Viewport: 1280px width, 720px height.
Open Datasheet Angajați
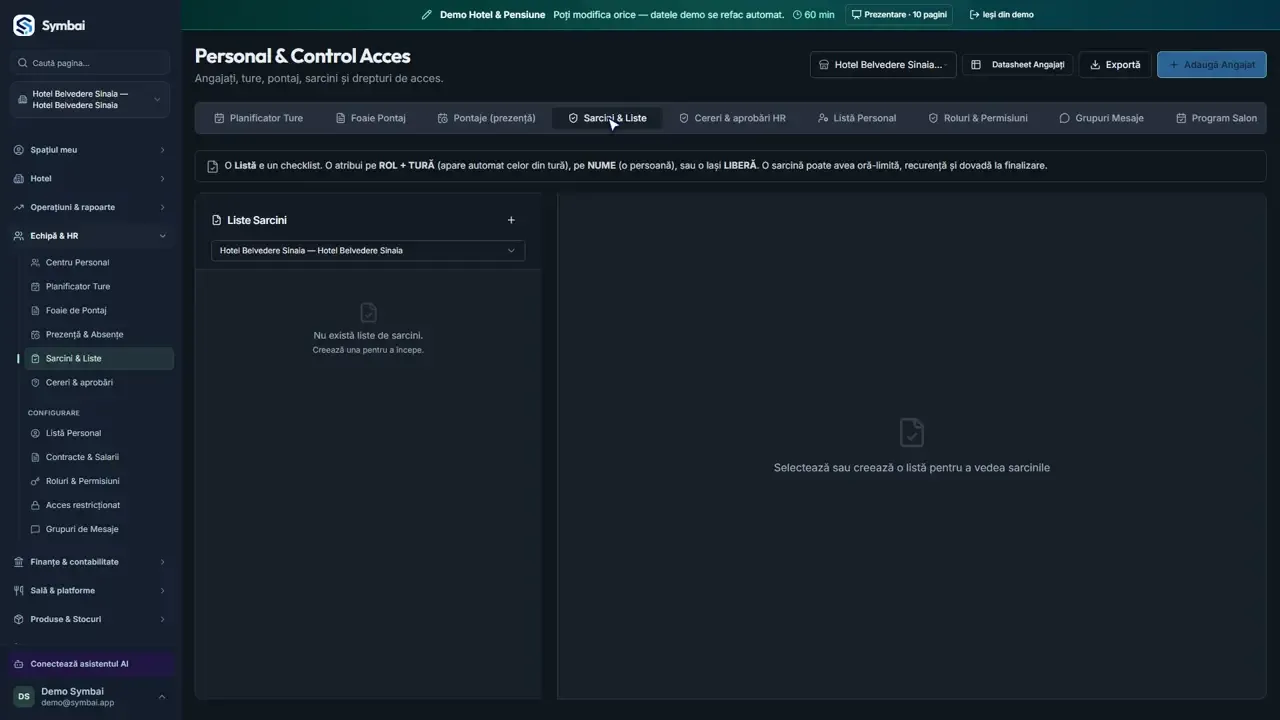[x=1018, y=65]
